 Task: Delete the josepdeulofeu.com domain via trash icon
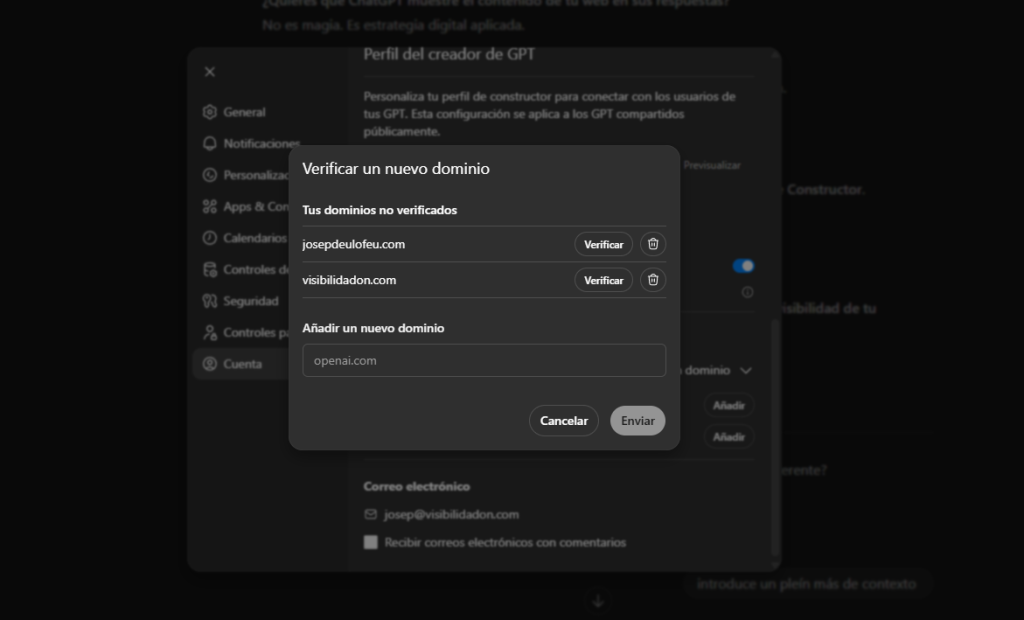653,244
